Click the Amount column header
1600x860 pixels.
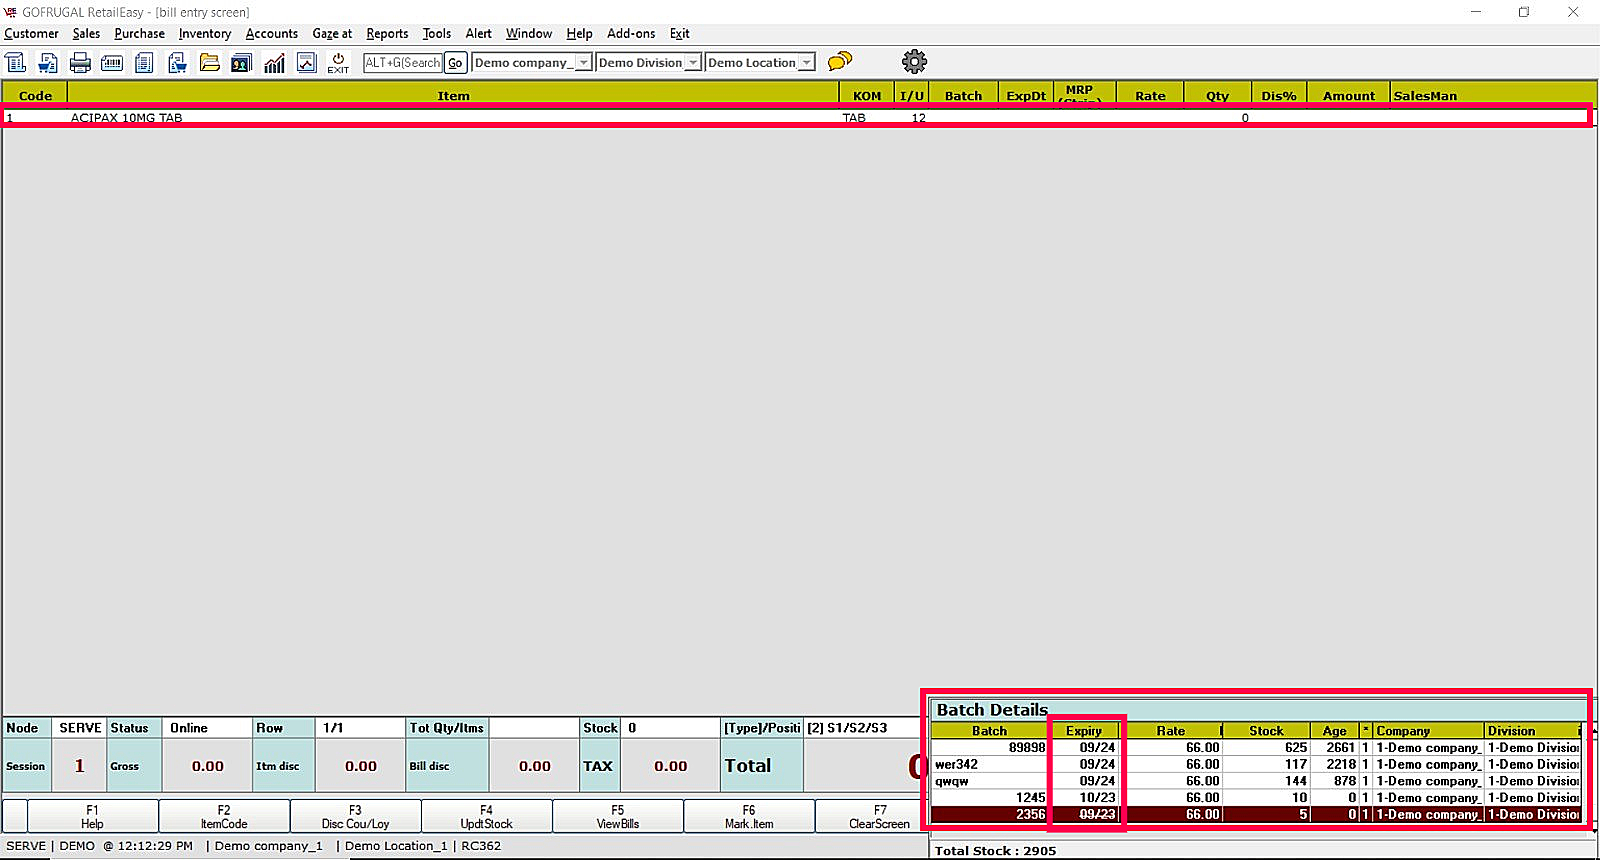pyautogui.click(x=1349, y=96)
